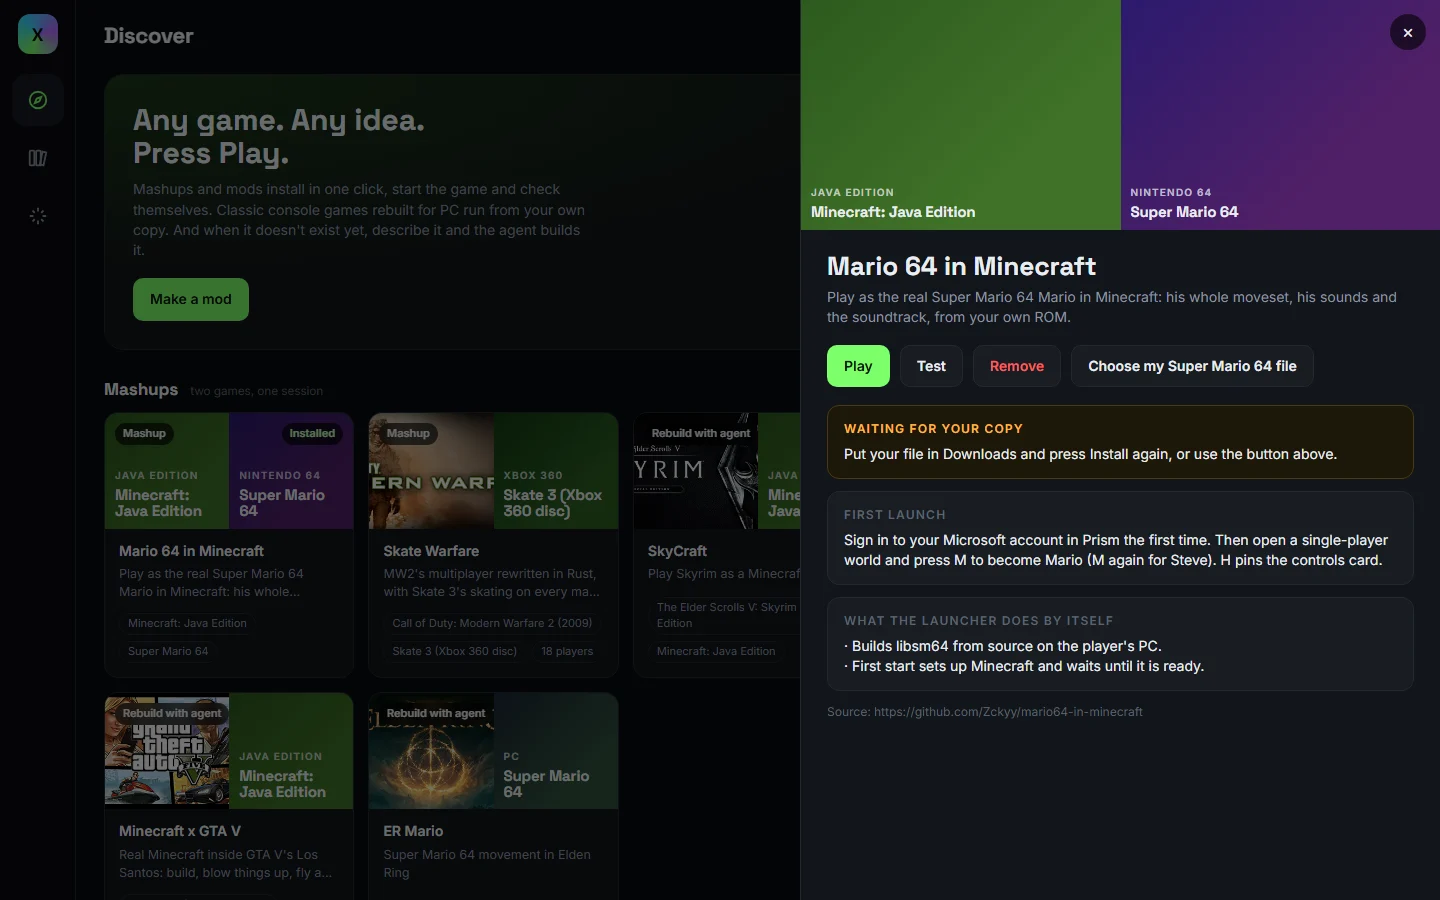Click the Installed badge on Mario card
Image resolution: width=1440 pixels, height=900 pixels.
point(312,433)
